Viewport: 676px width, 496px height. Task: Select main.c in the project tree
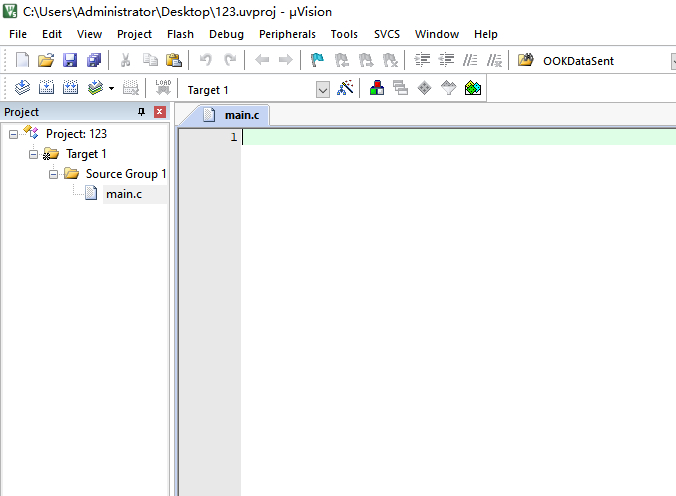coord(124,194)
